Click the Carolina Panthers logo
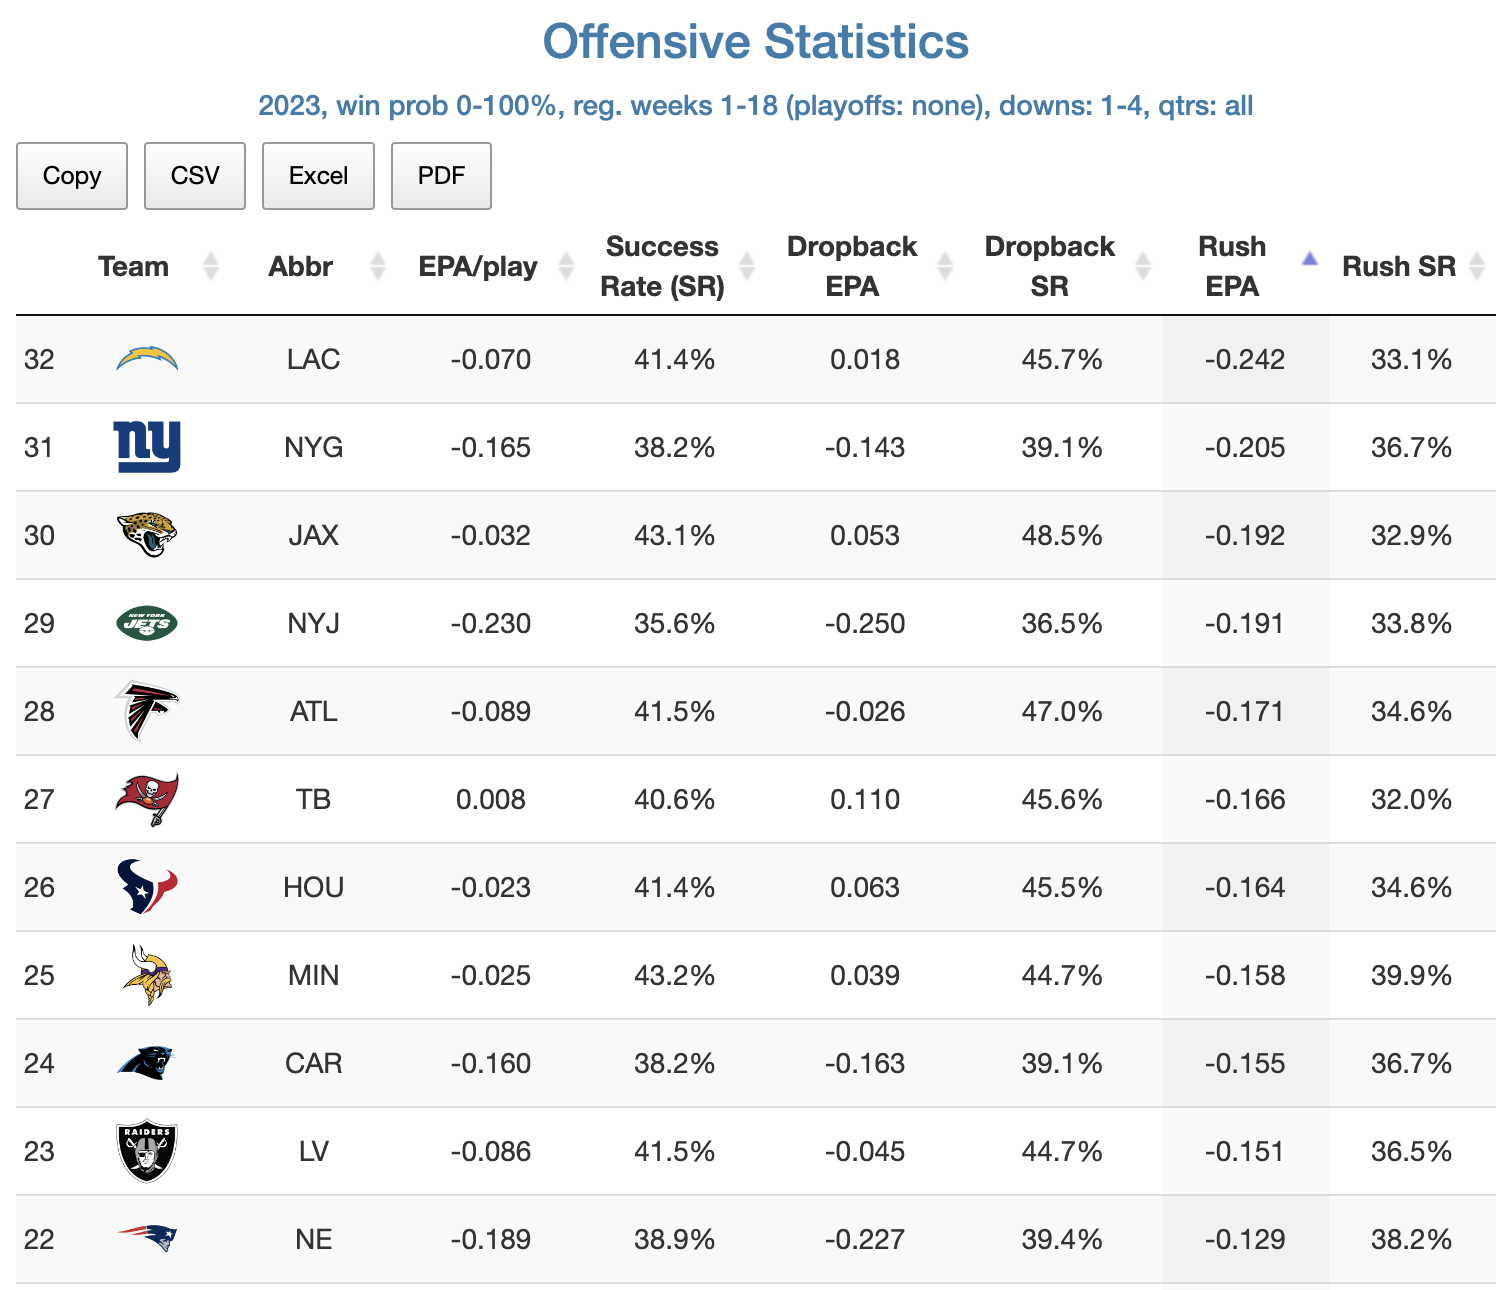The width and height of the screenshot is (1504, 1290). [x=147, y=1062]
